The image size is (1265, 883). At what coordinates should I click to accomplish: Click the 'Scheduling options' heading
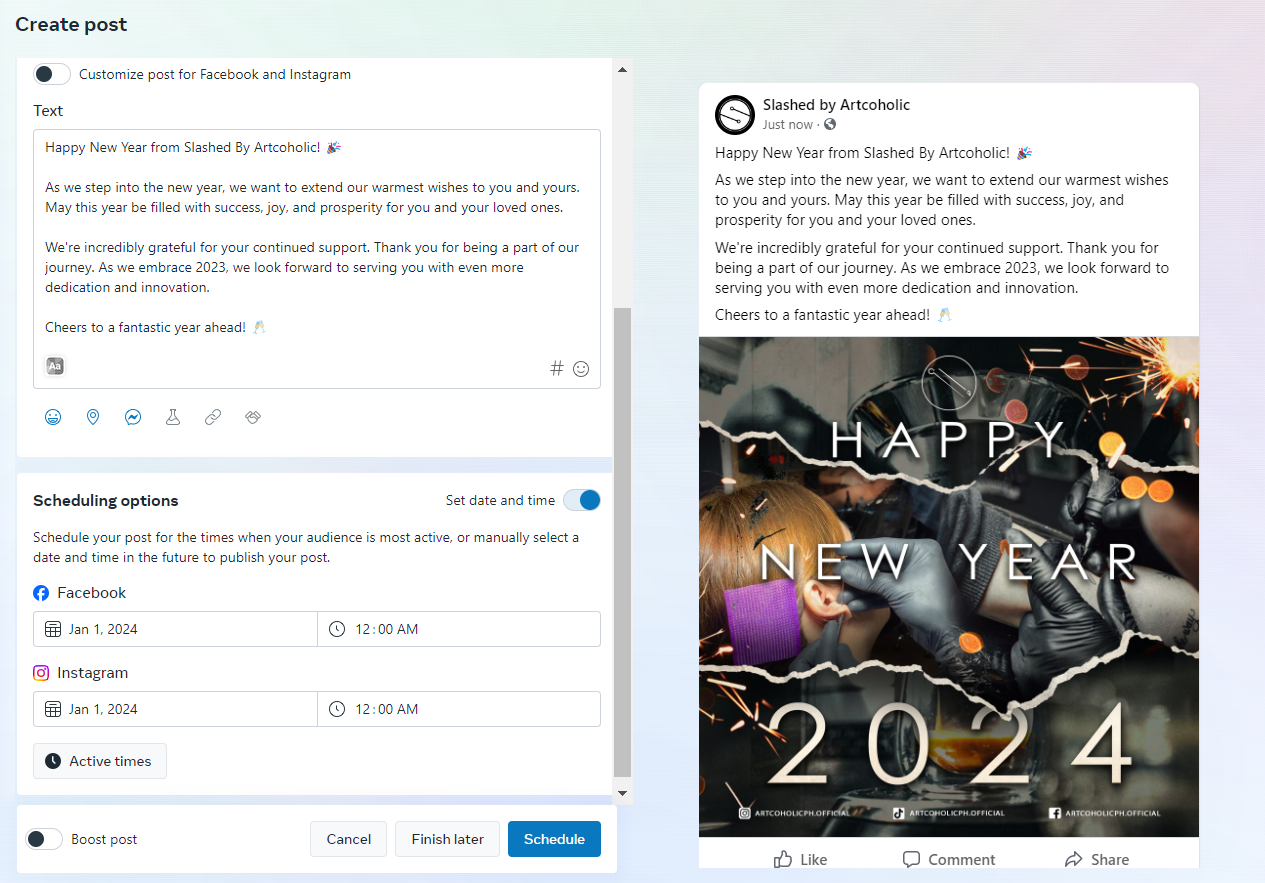[106, 501]
